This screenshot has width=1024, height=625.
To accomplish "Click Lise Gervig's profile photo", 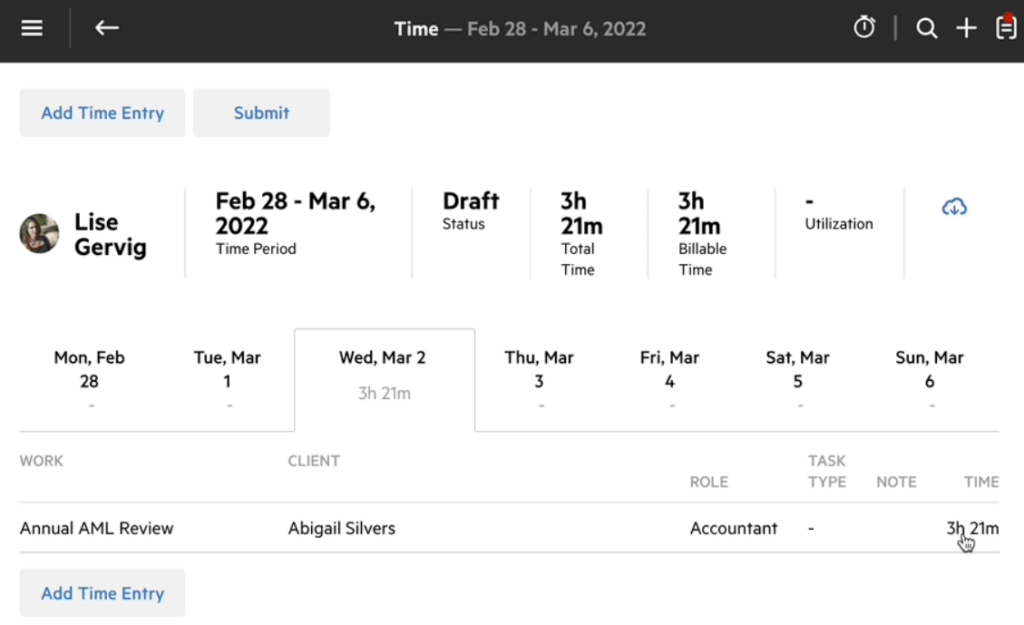I will [x=39, y=233].
